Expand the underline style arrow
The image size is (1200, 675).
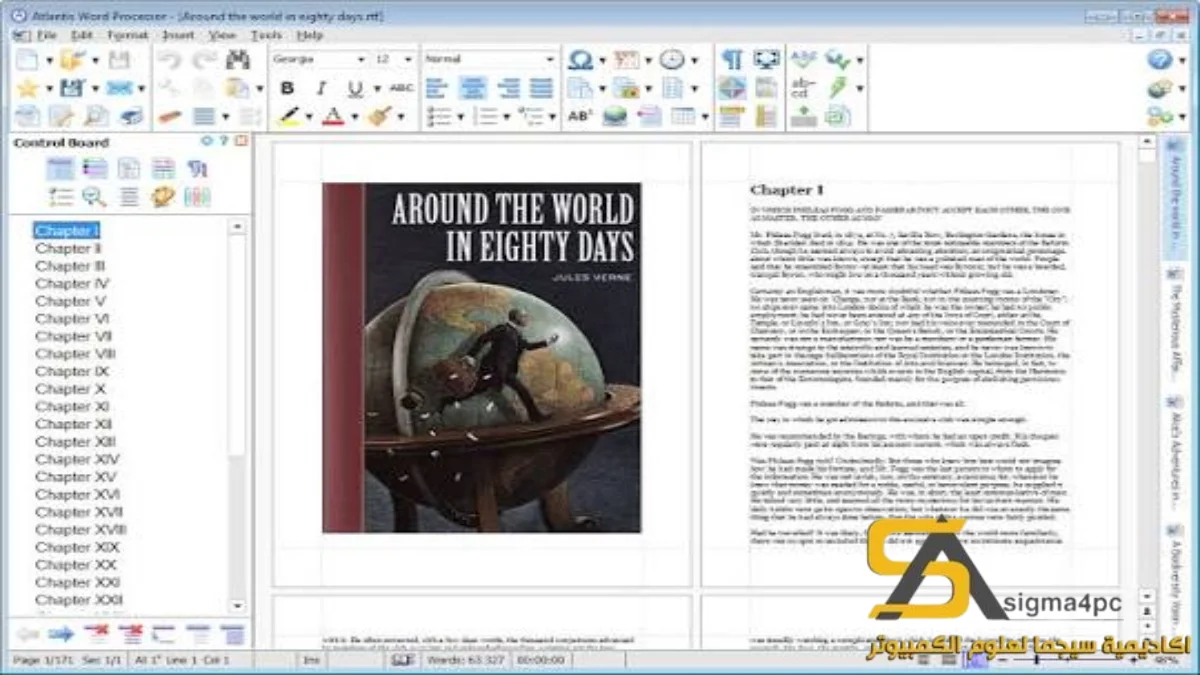(377, 88)
